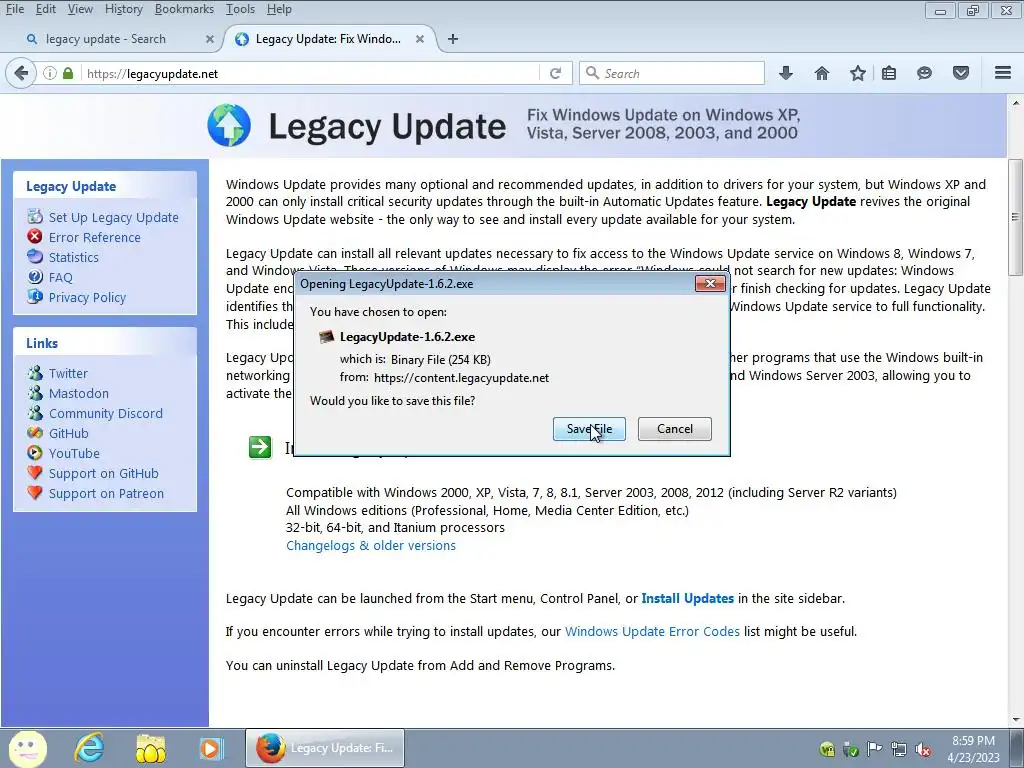Close the legacy update Search tab

[210, 39]
